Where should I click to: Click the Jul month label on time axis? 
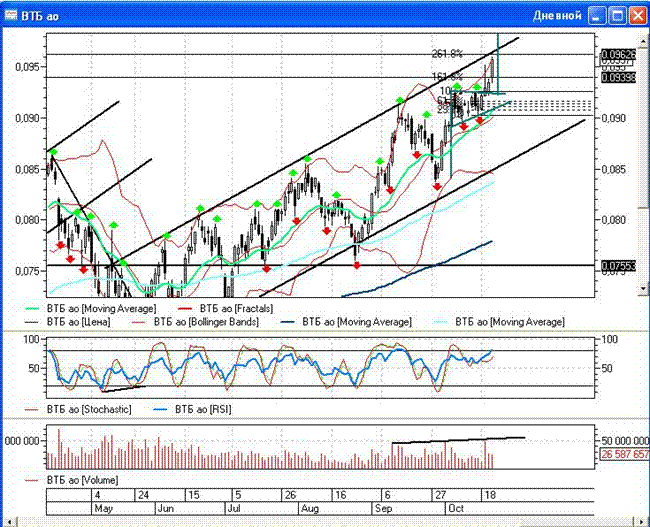(x=234, y=508)
